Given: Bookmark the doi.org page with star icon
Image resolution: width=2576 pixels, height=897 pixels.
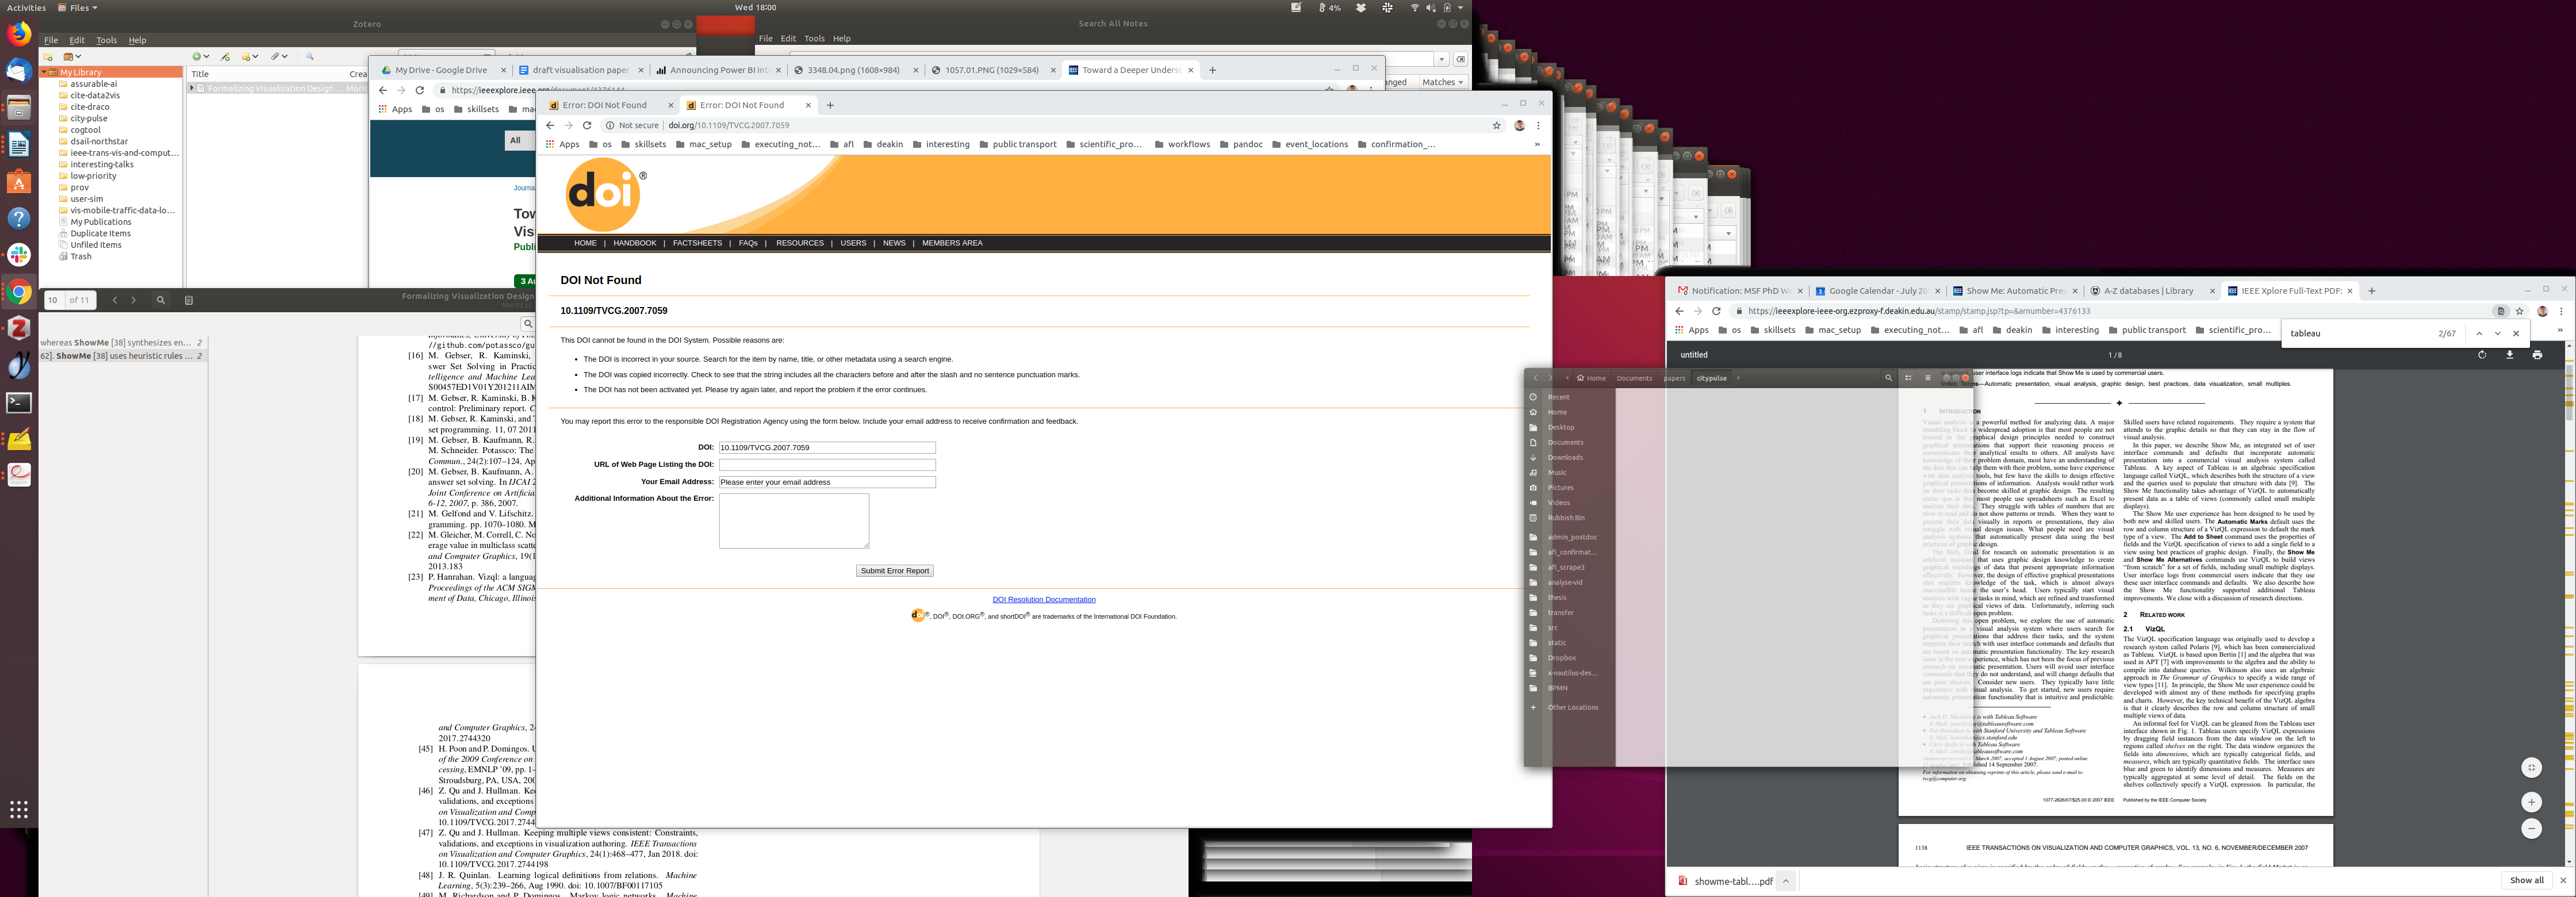Looking at the screenshot, I should click(x=1496, y=126).
